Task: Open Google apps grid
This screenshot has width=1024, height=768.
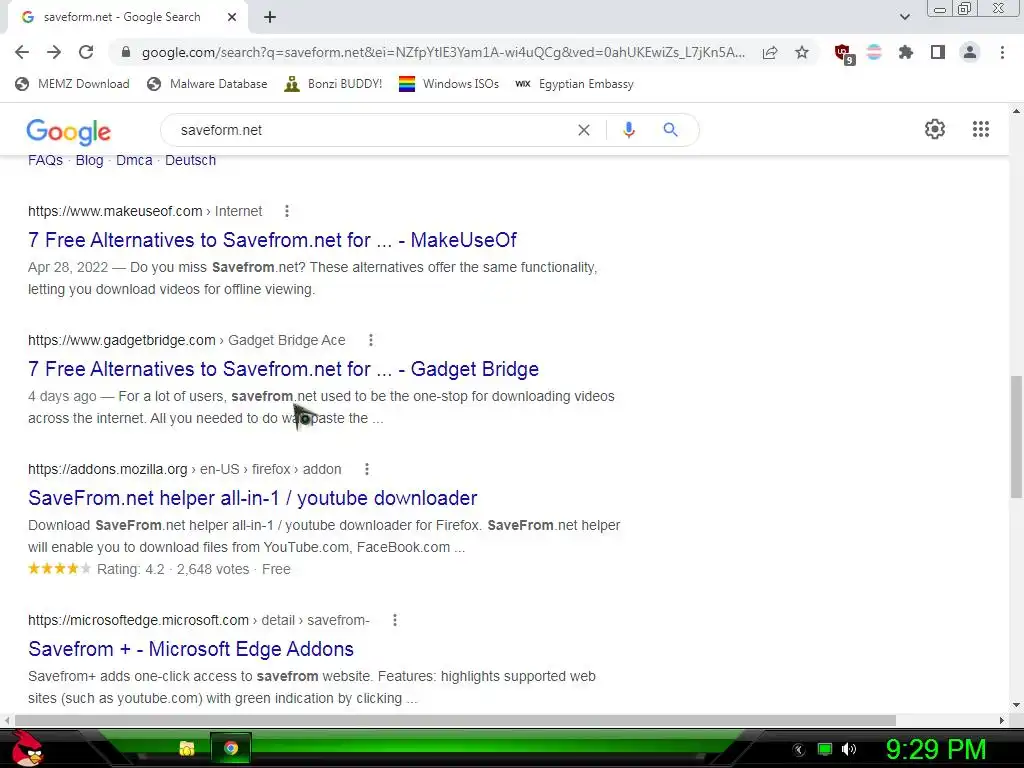Action: pos(980,129)
